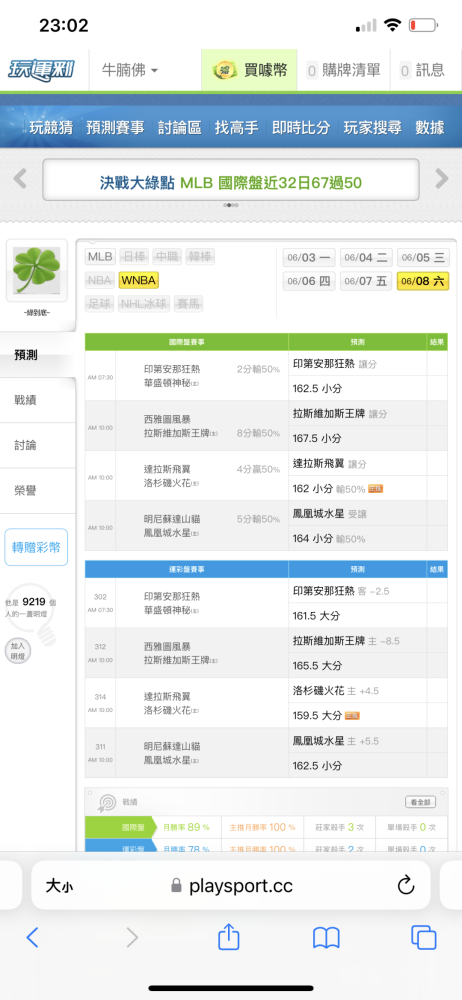Tap the playsport logo in the header
Screen dimensions: 462x1000
click(x=41, y=69)
